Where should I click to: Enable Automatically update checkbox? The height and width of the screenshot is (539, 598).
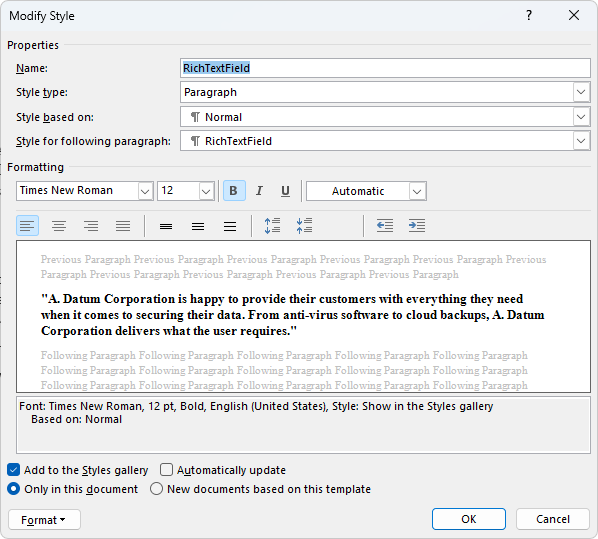tap(166, 470)
